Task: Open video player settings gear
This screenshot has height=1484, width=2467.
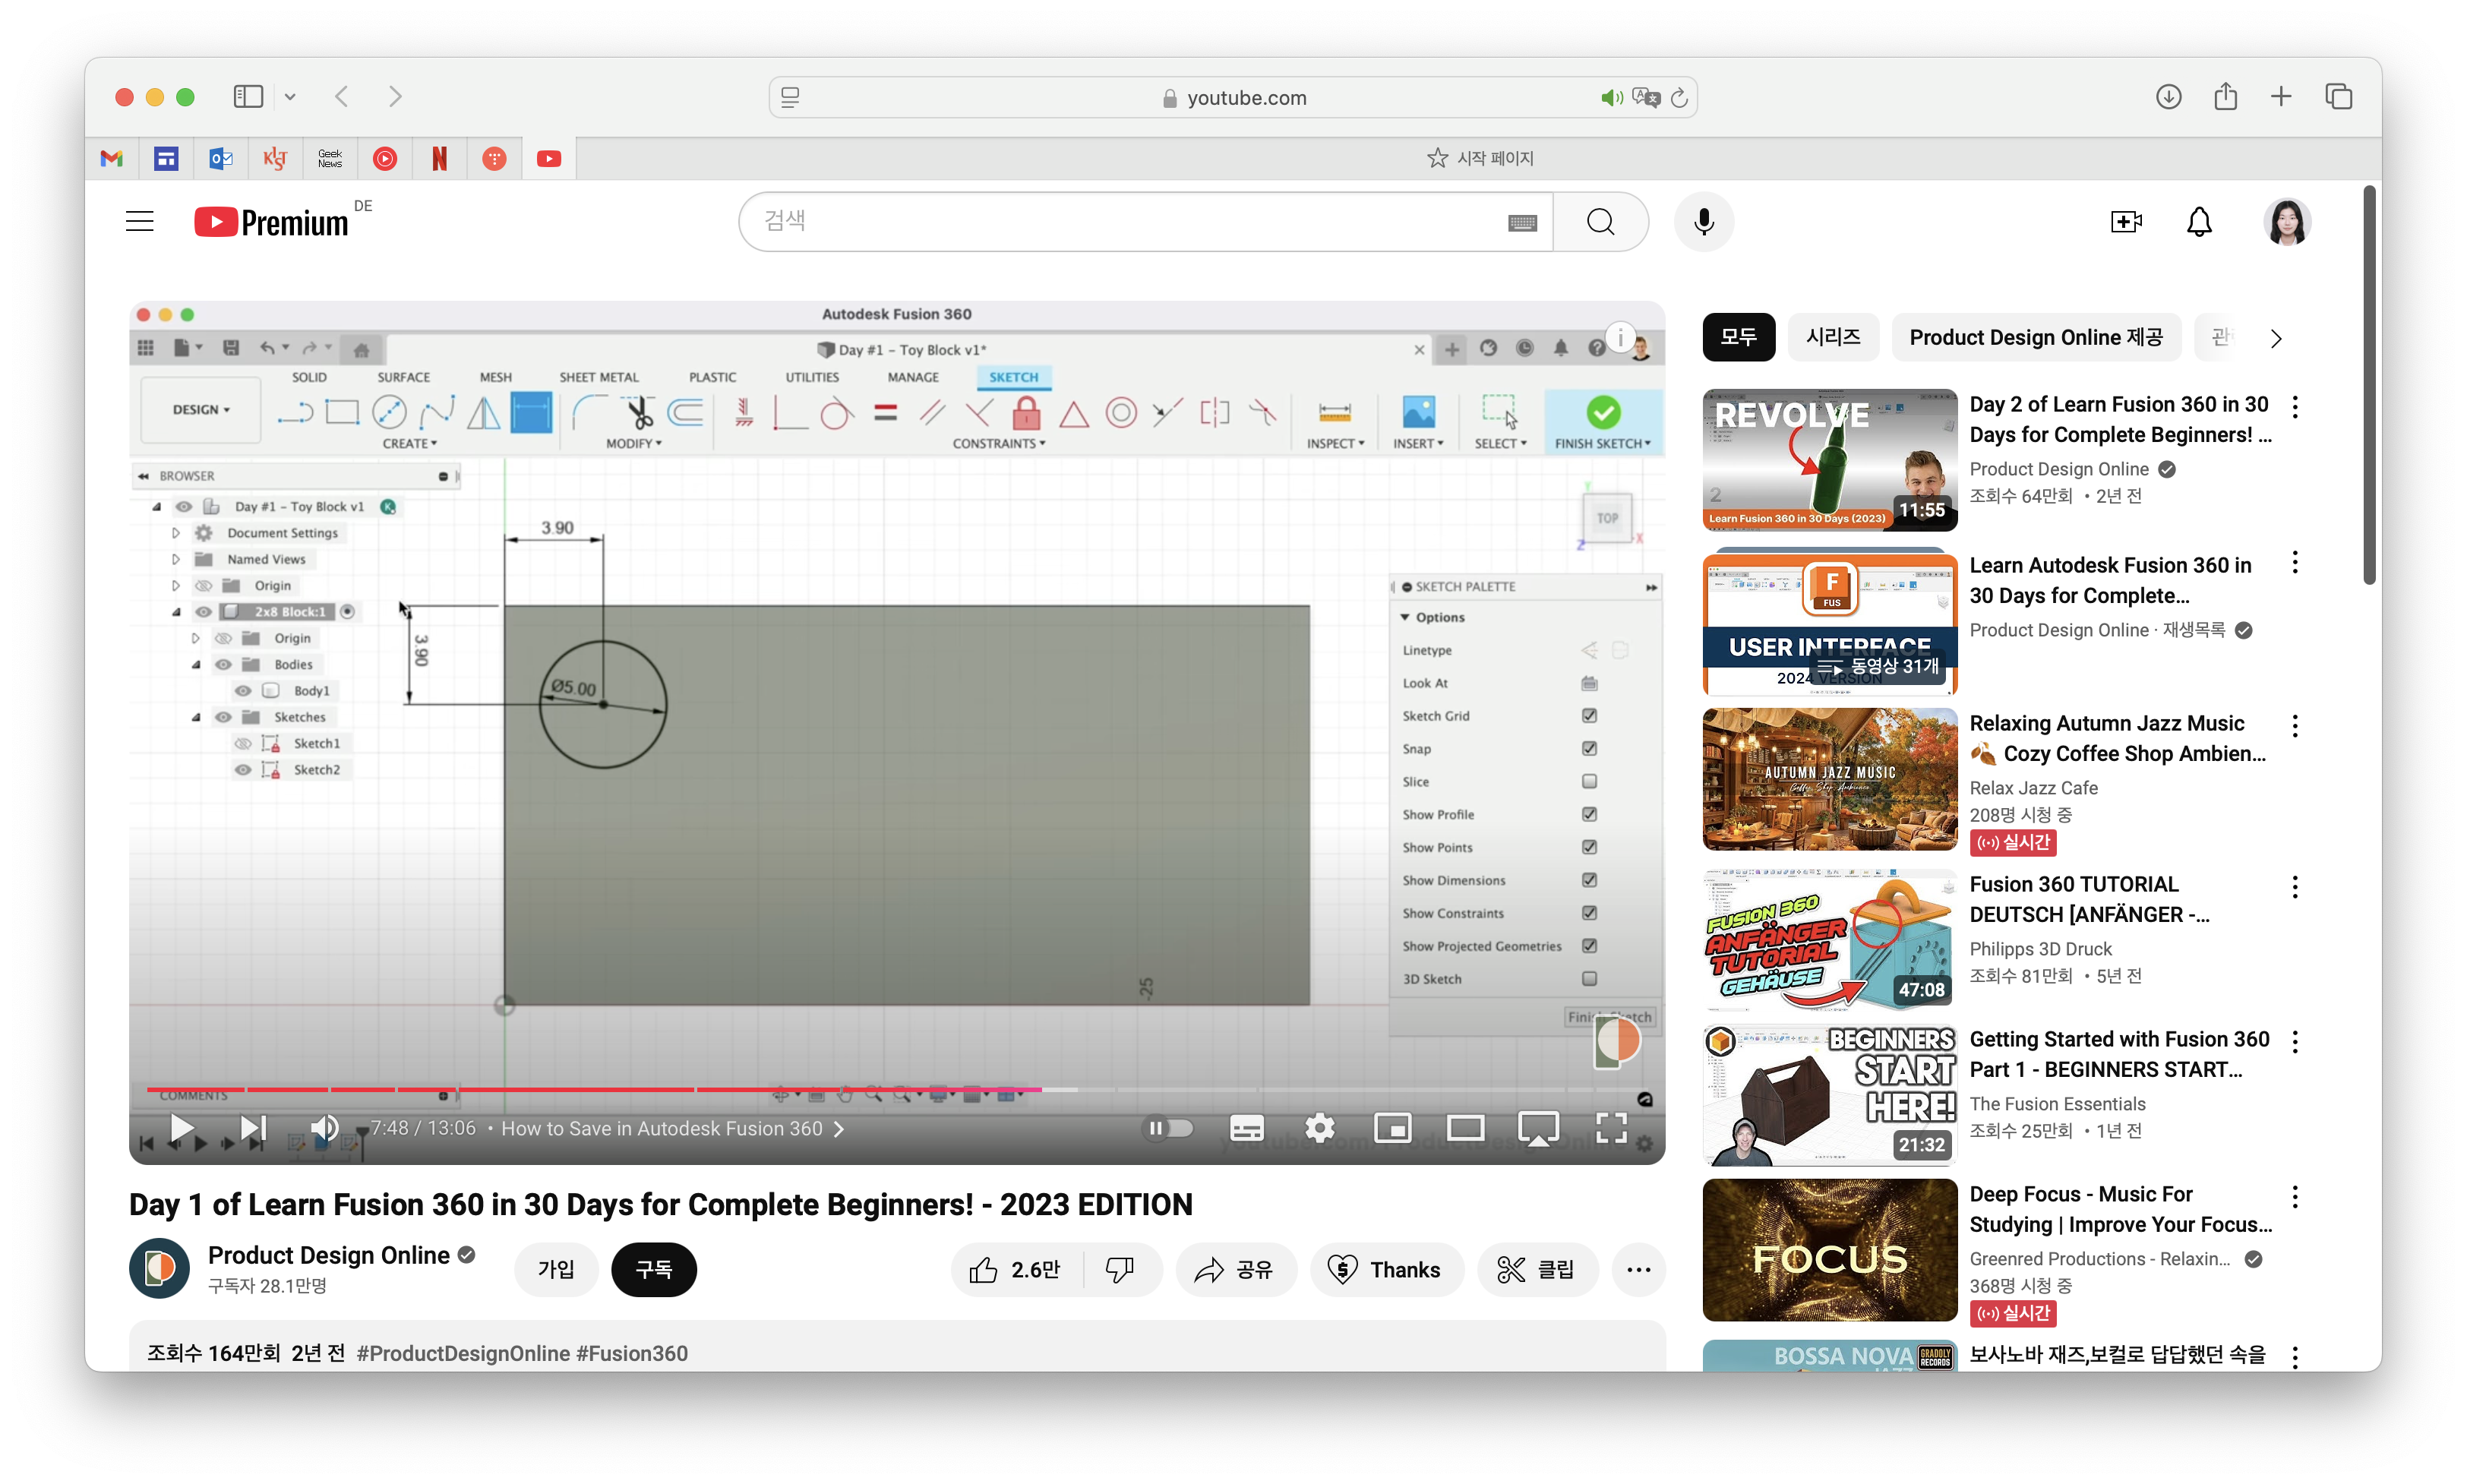Action: coord(1319,1128)
